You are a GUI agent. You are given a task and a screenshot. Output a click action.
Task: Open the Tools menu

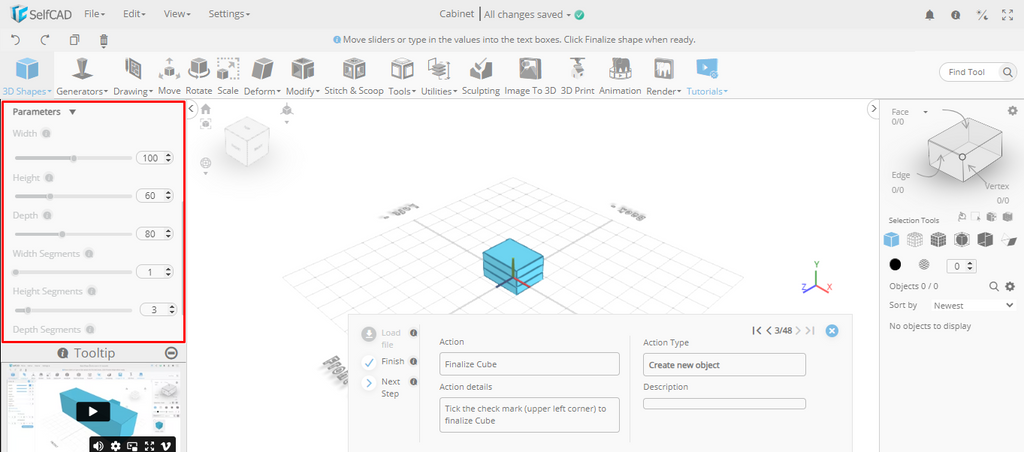pyautogui.click(x=402, y=76)
